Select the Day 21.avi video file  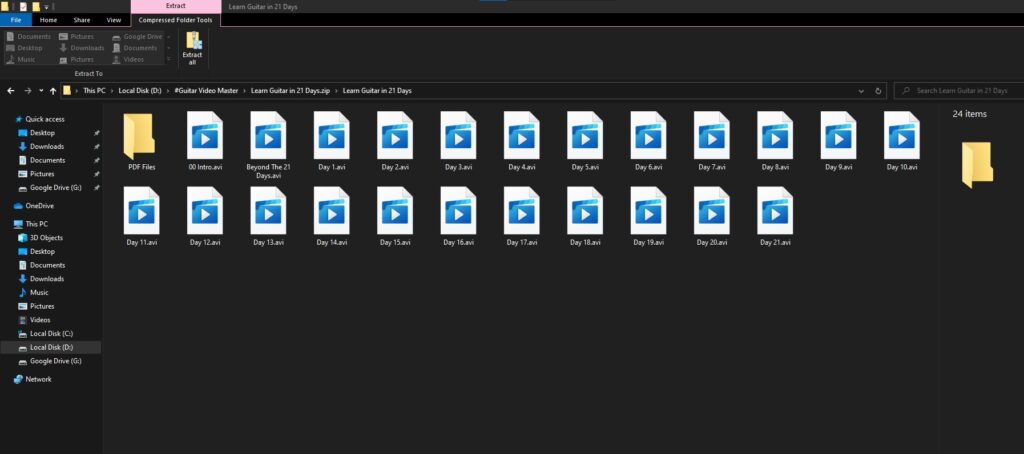coord(775,213)
